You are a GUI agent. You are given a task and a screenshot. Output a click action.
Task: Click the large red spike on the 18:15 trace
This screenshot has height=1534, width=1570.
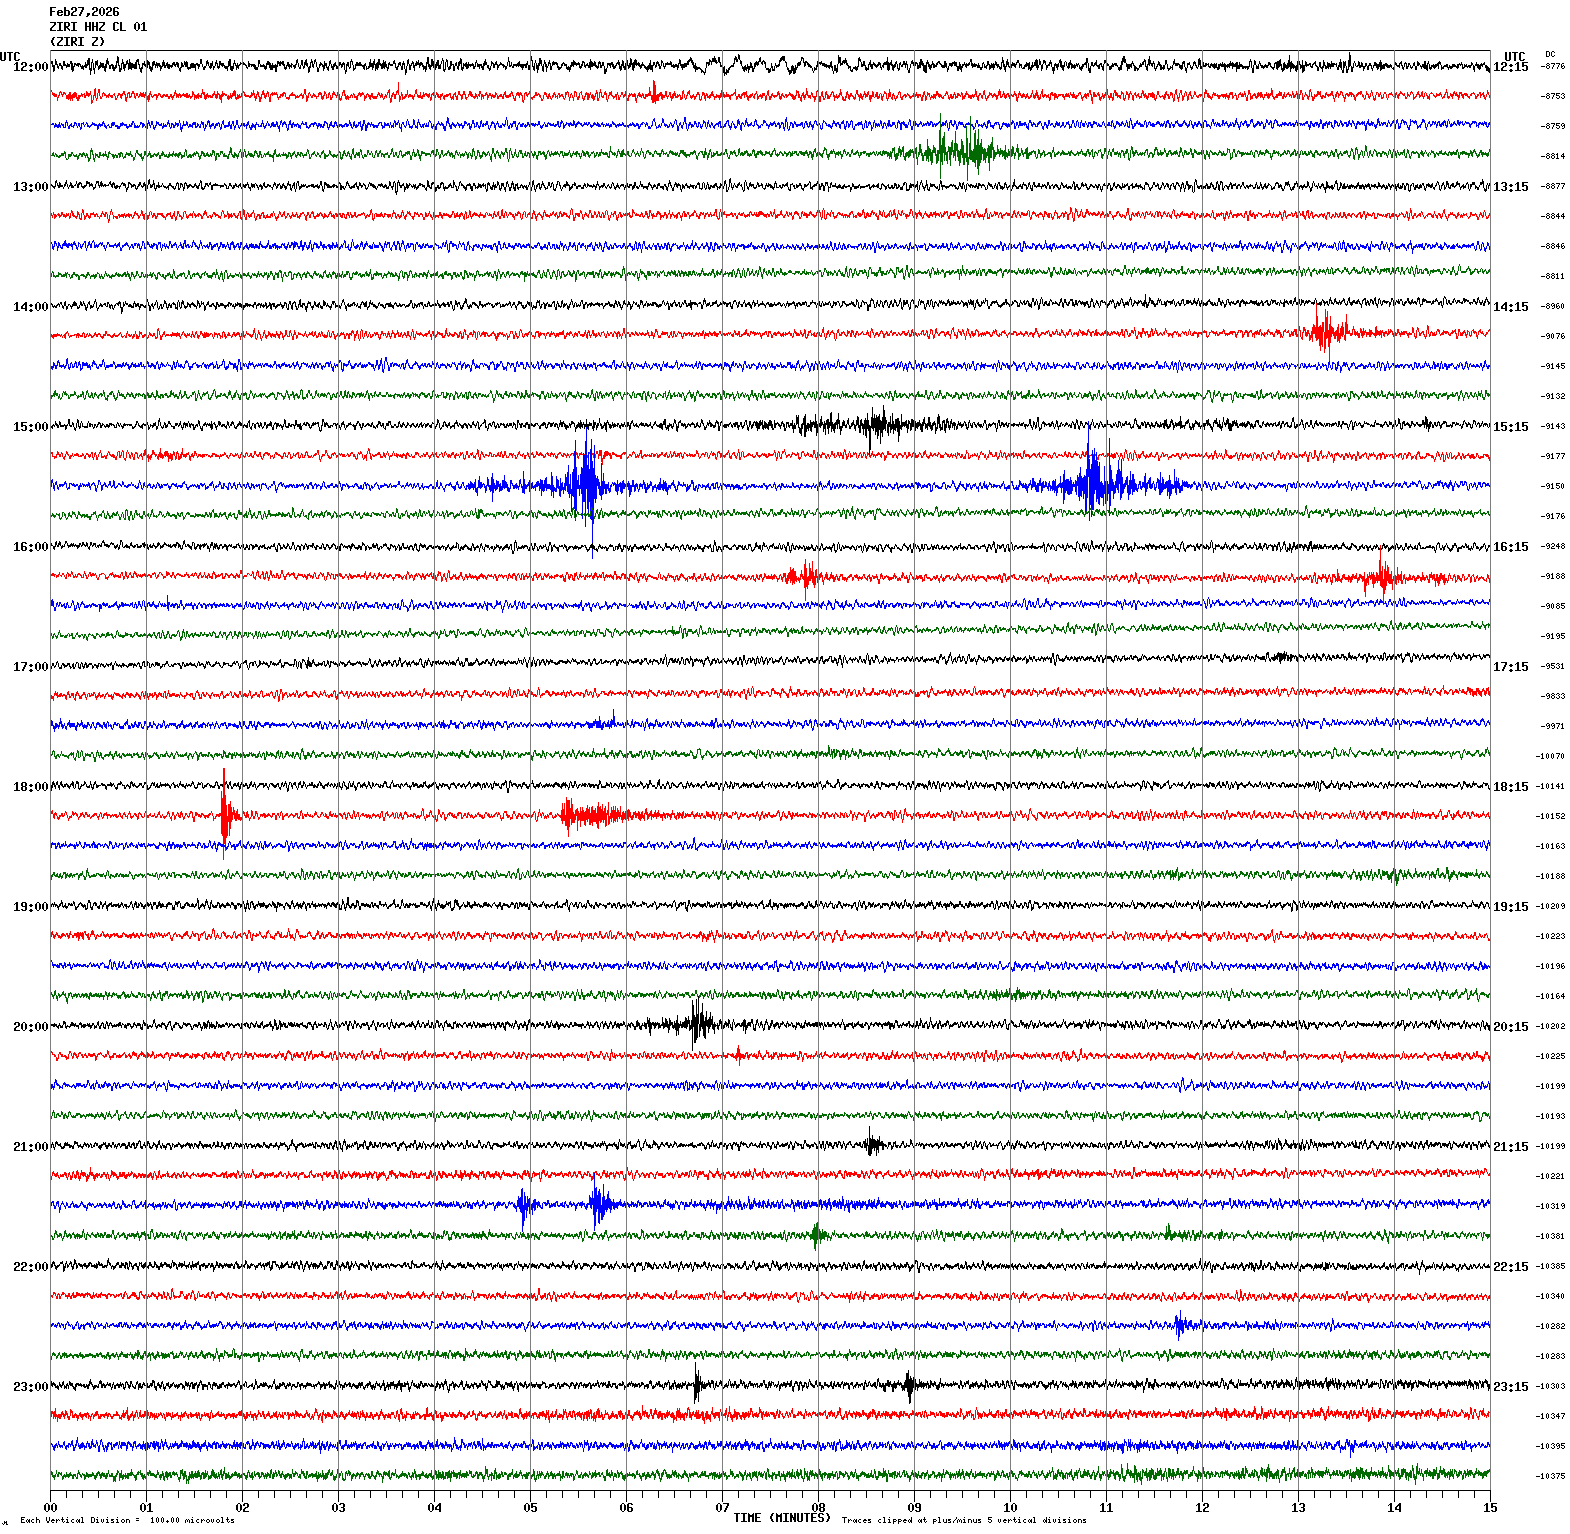[x=225, y=814]
